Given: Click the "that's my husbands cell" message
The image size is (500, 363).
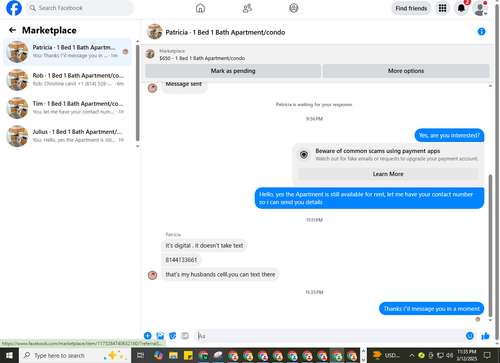Looking at the screenshot, I should (x=220, y=274).
